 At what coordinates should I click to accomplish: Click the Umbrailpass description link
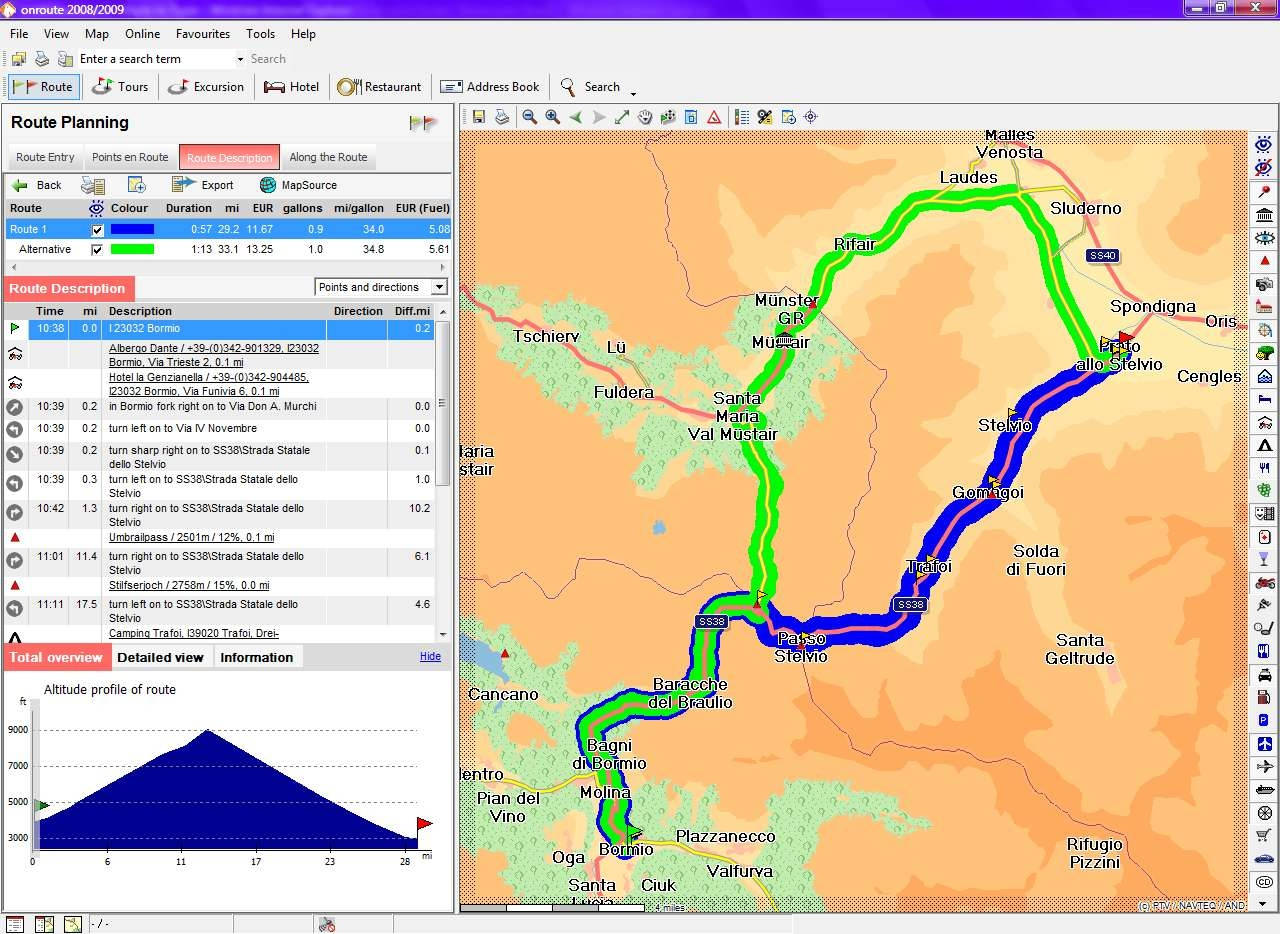pyautogui.click(x=192, y=537)
